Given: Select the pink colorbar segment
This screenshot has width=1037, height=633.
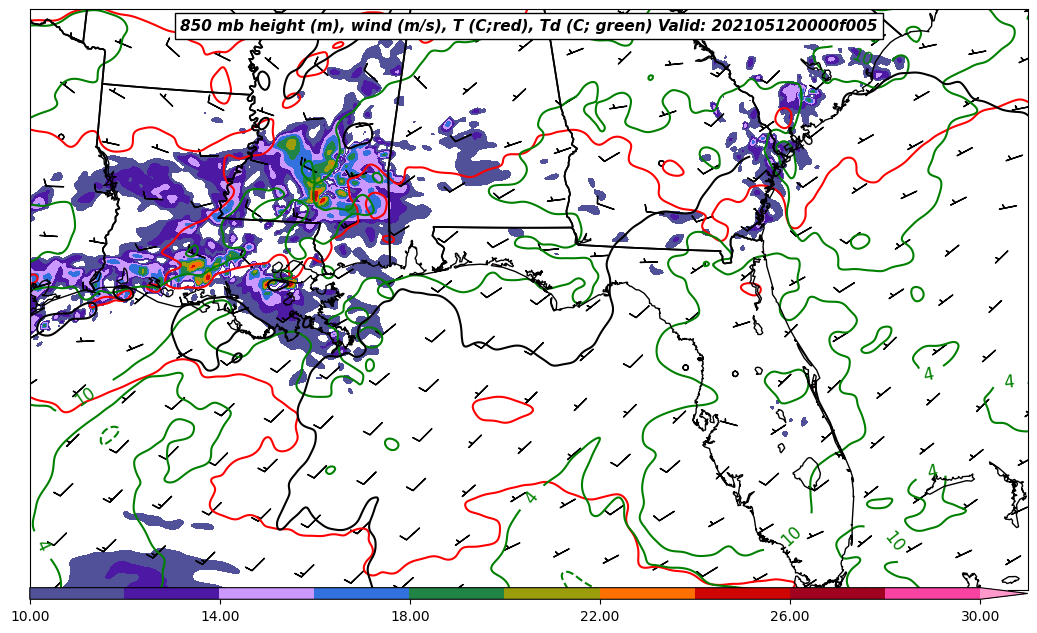Looking at the screenshot, I should tap(932, 593).
